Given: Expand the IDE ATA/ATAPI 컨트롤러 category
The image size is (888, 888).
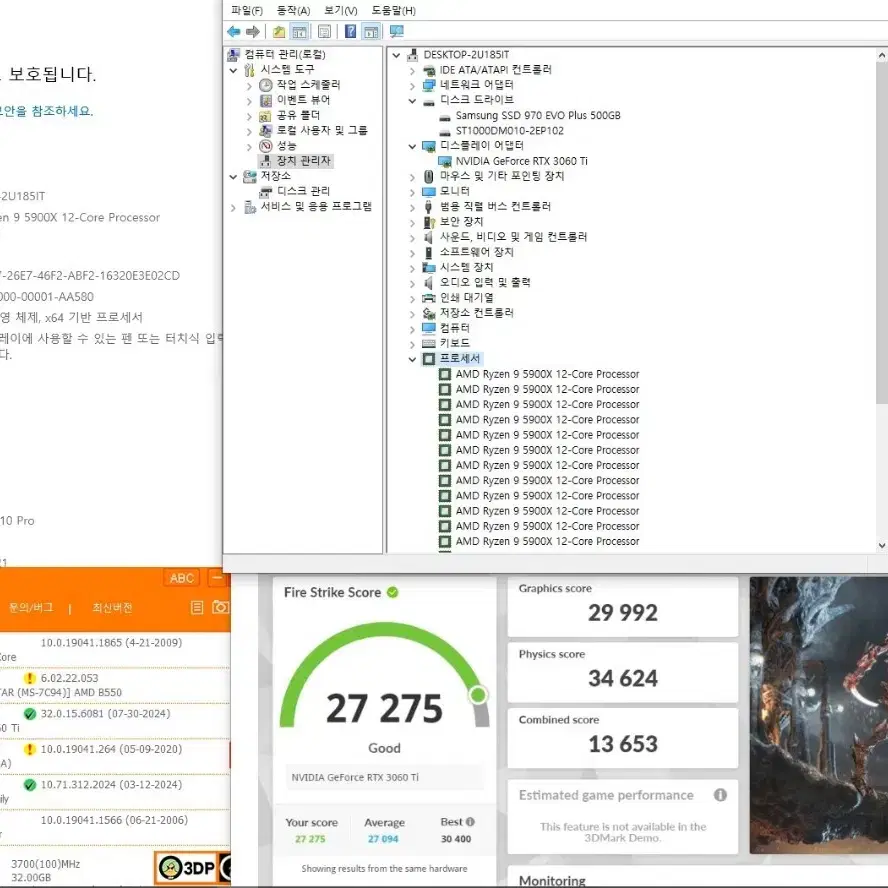Looking at the screenshot, I should (x=412, y=71).
